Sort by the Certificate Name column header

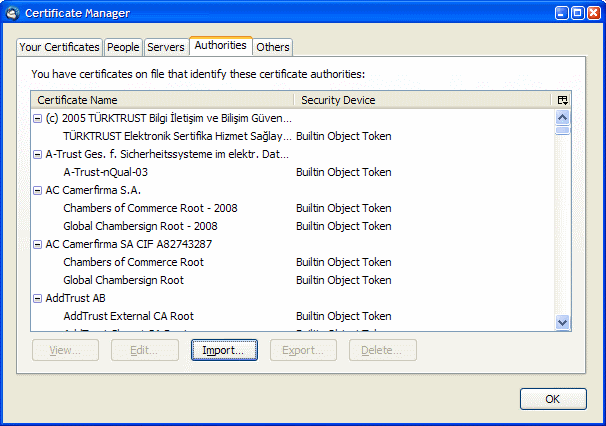(x=162, y=100)
